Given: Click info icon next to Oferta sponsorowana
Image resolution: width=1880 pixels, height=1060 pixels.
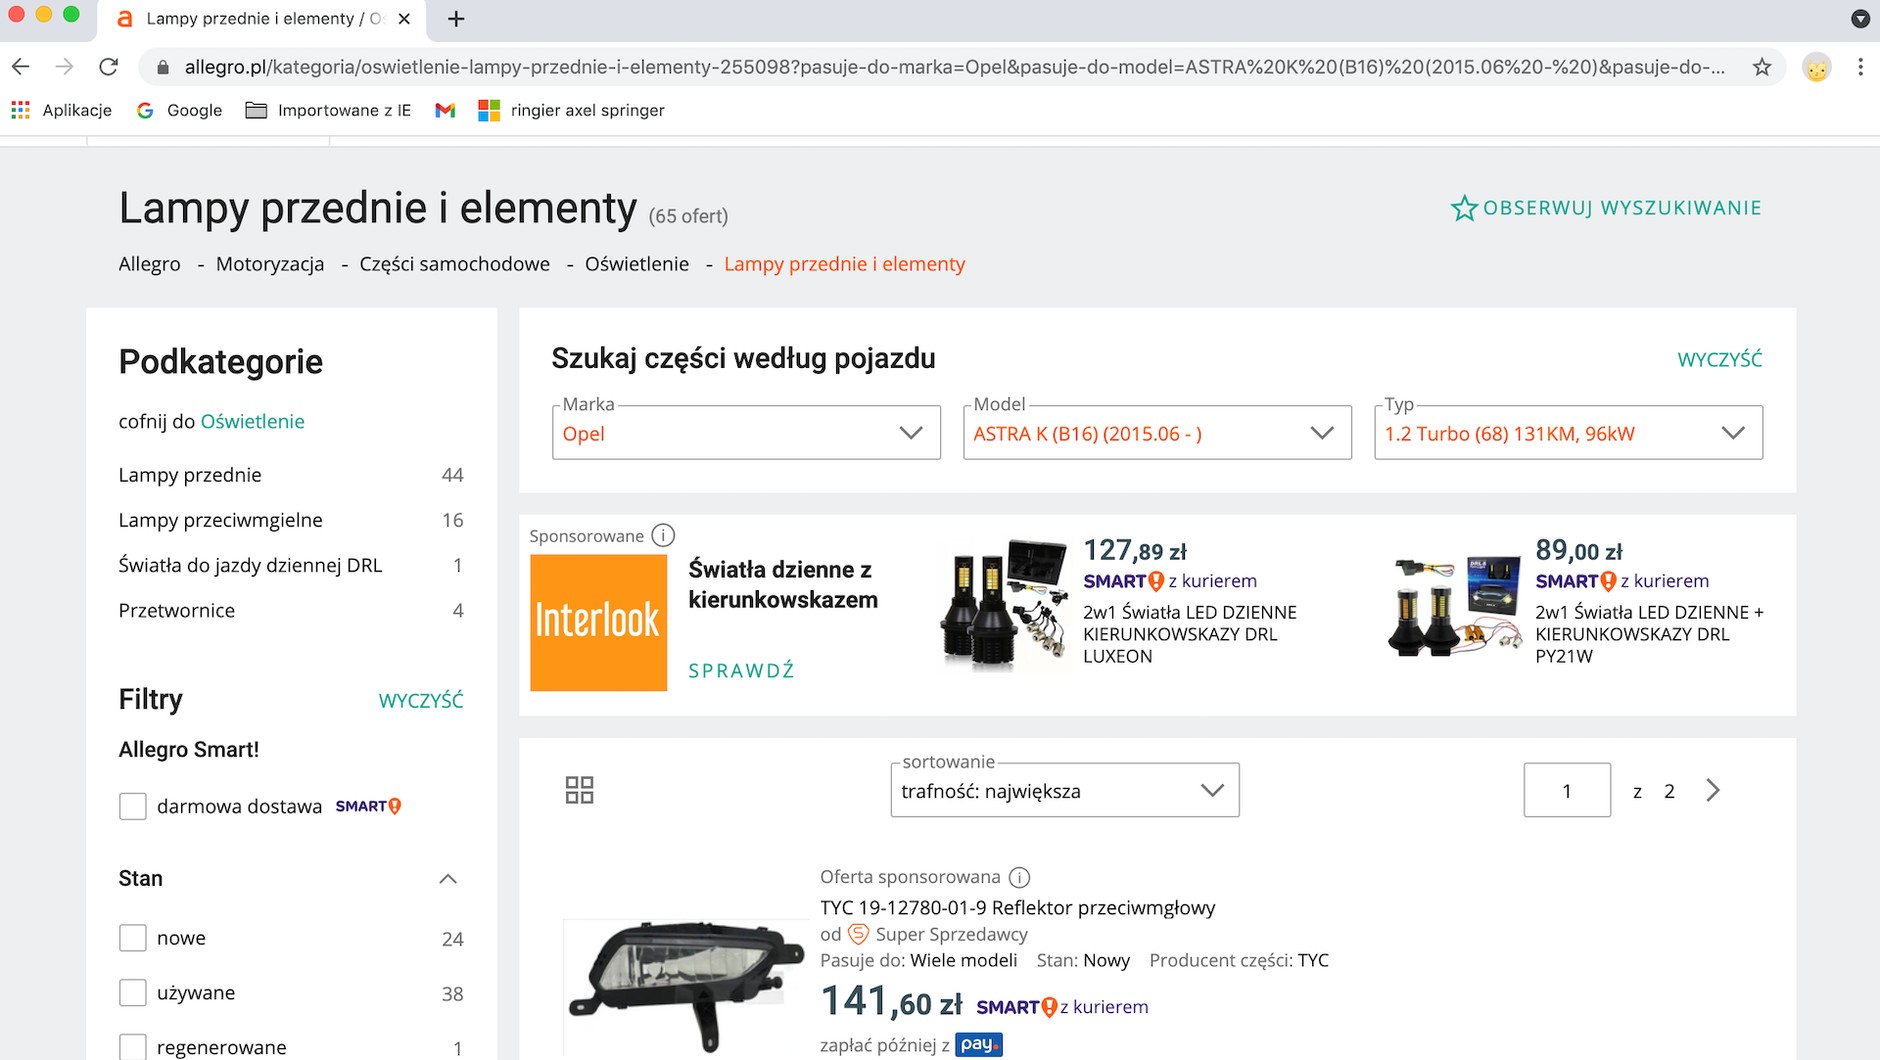Looking at the screenshot, I should (x=1019, y=877).
